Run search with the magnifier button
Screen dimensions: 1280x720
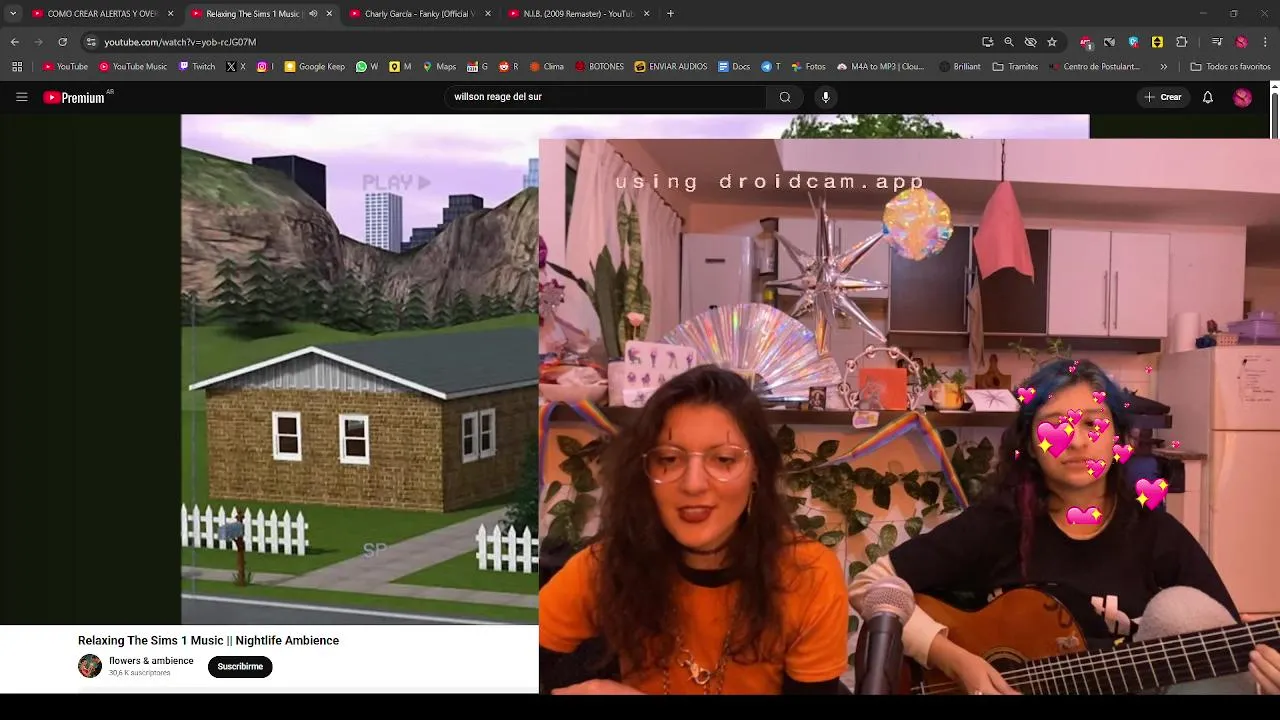tap(785, 97)
